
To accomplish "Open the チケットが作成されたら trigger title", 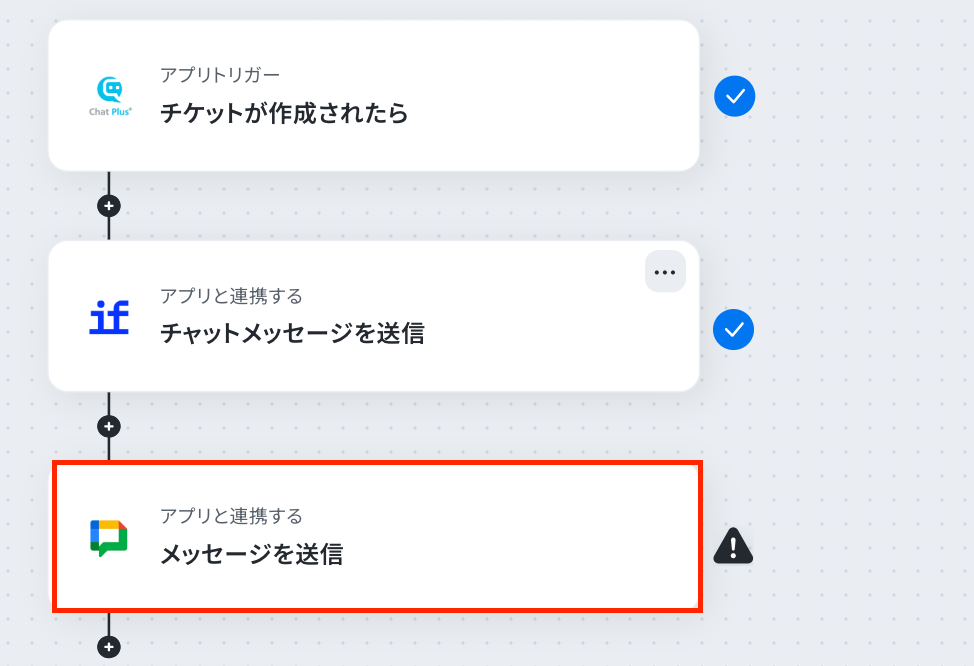I will 284,114.
